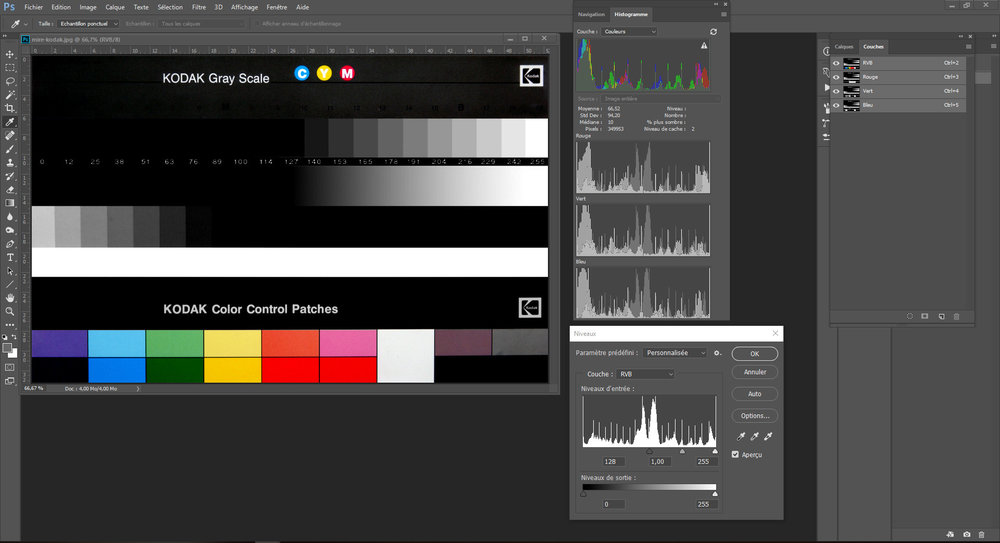1000x543 pixels.
Task: Toggle visibility of Bleu channel
Action: pos(836,105)
